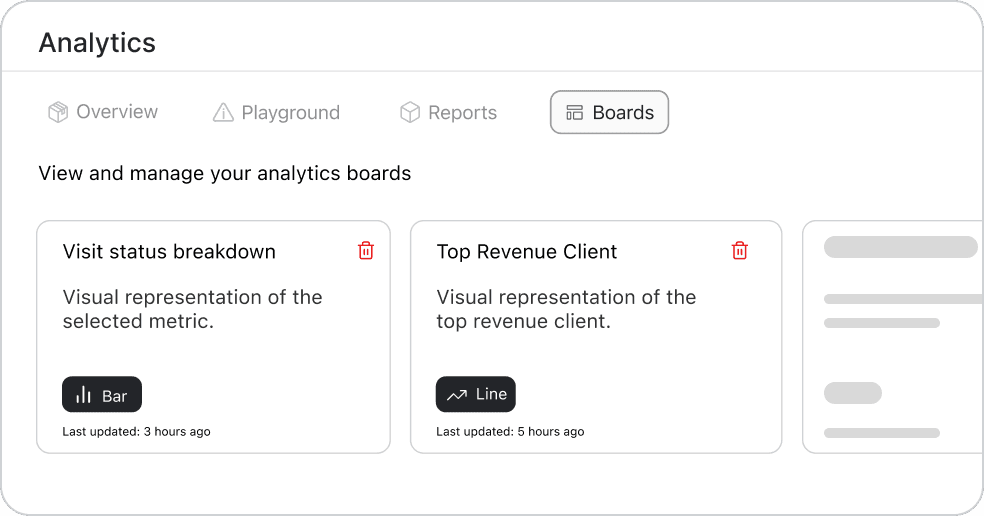The image size is (984, 516).
Task: Click the Visit status breakdown title
Action: (x=169, y=252)
